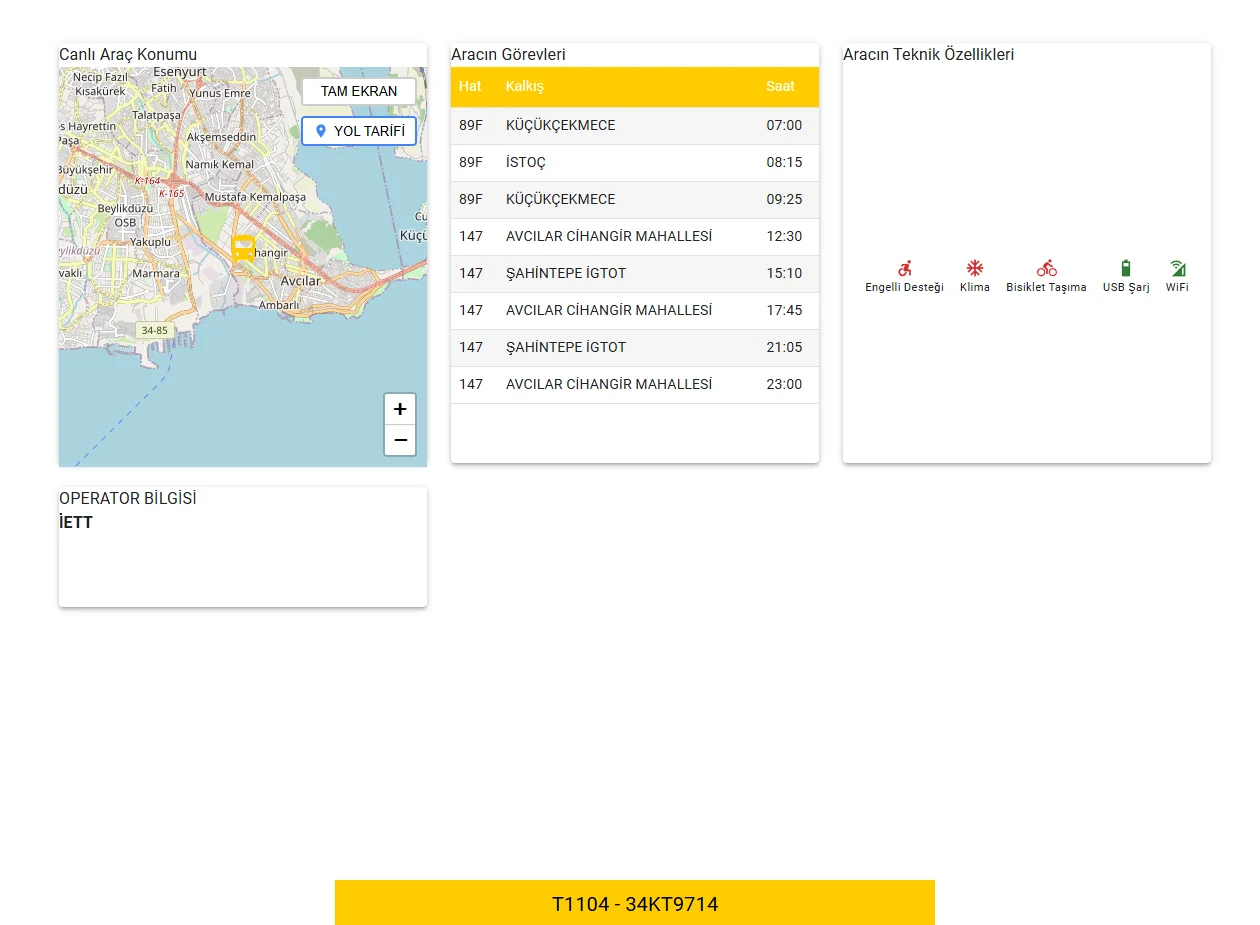The height and width of the screenshot is (925, 1260).
Task: Select the 23:00 AVCILAR CİHANGİR MAHALLESİ row
Action: click(634, 385)
